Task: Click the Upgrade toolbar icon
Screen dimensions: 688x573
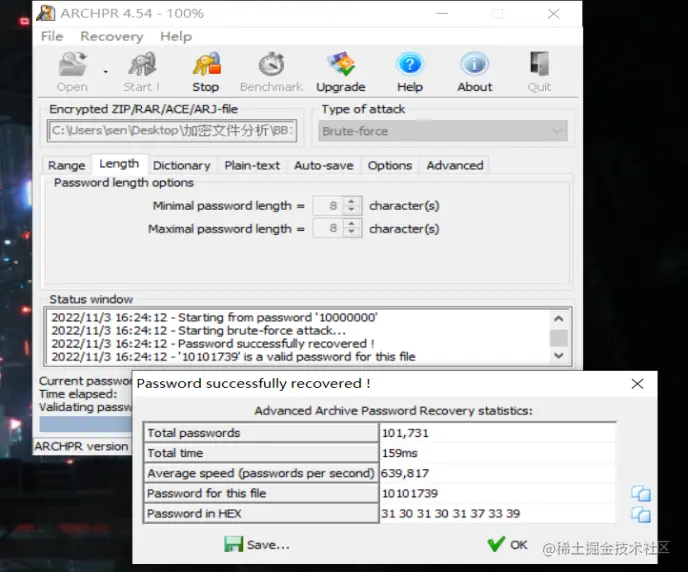Action: click(341, 64)
